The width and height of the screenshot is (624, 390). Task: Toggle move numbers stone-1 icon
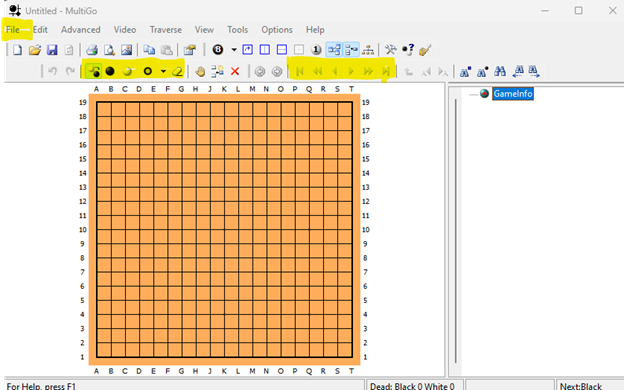click(316, 50)
